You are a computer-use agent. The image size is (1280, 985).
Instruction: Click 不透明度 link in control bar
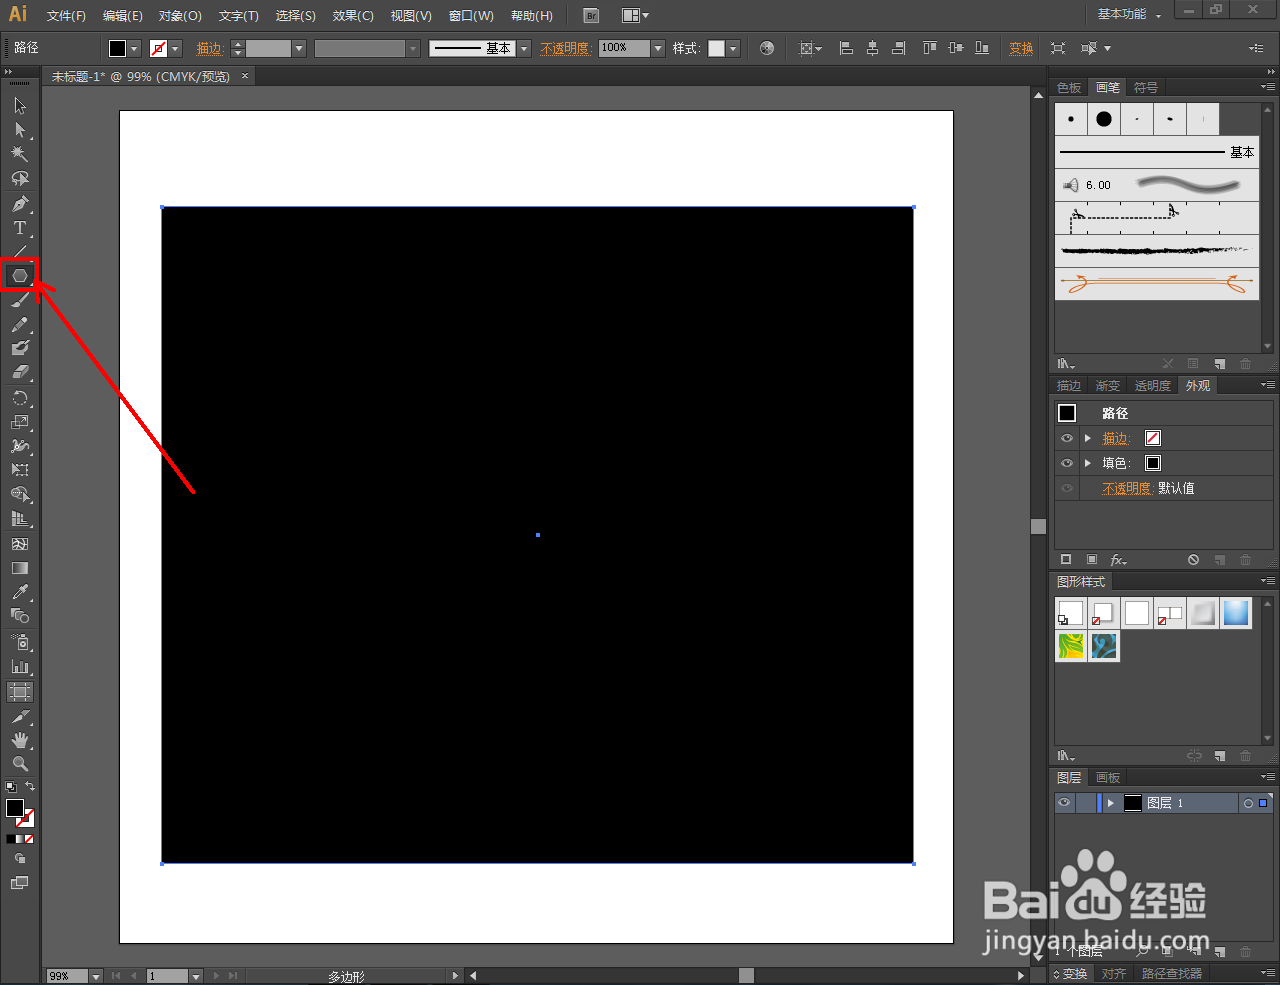[x=565, y=48]
